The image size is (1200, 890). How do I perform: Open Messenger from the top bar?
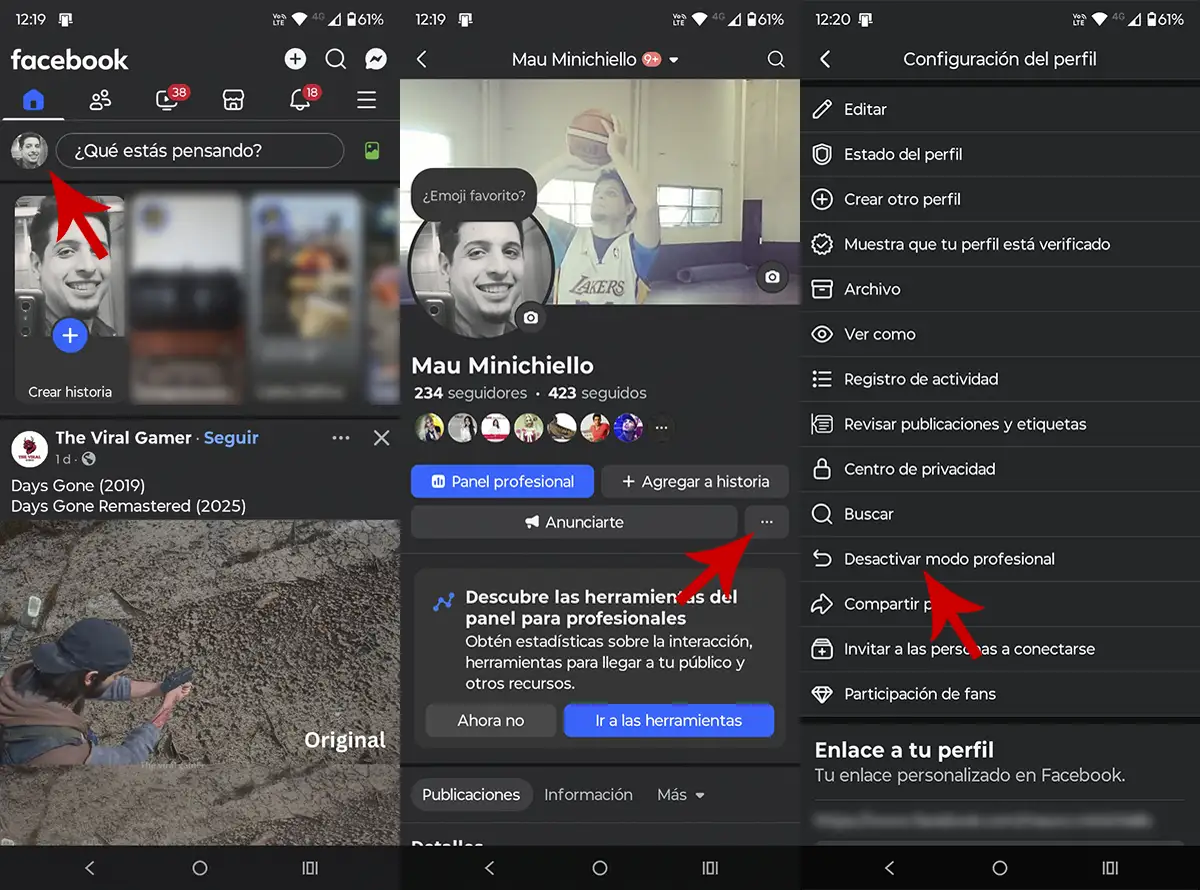[376, 60]
